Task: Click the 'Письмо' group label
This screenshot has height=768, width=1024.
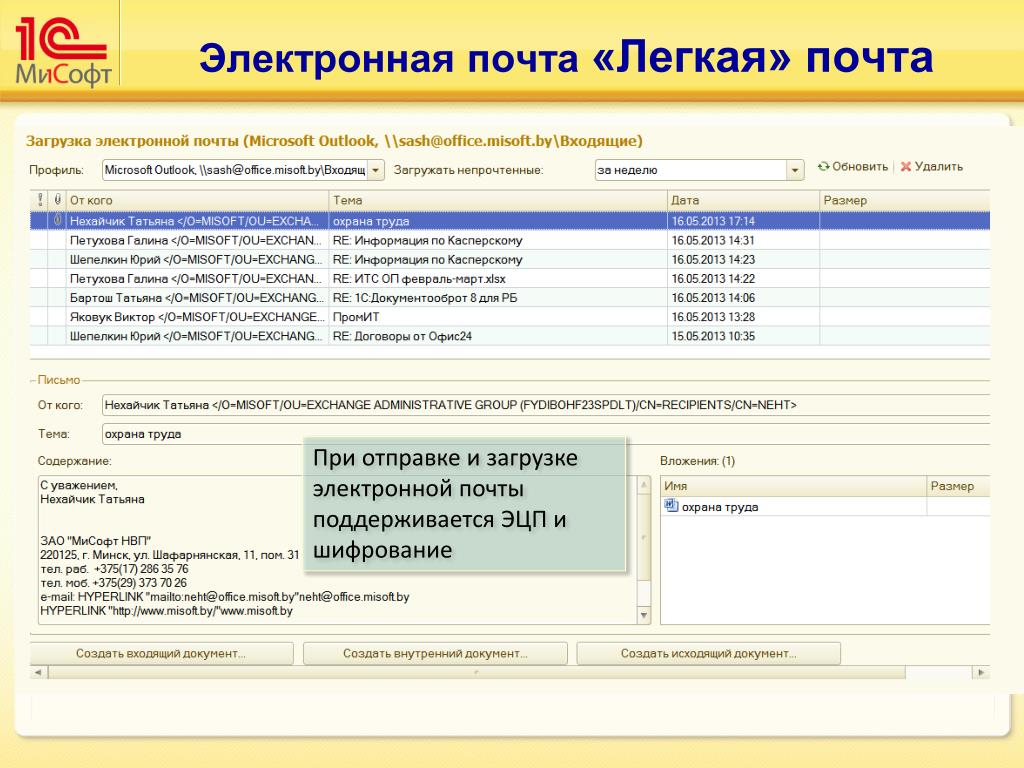Action: pos(59,380)
